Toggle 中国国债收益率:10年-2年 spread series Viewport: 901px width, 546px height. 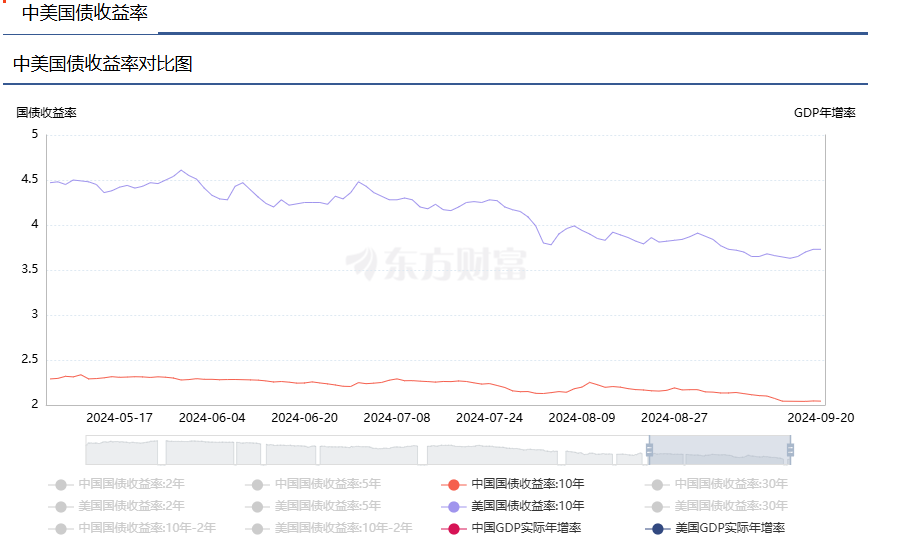pyautogui.click(x=133, y=528)
